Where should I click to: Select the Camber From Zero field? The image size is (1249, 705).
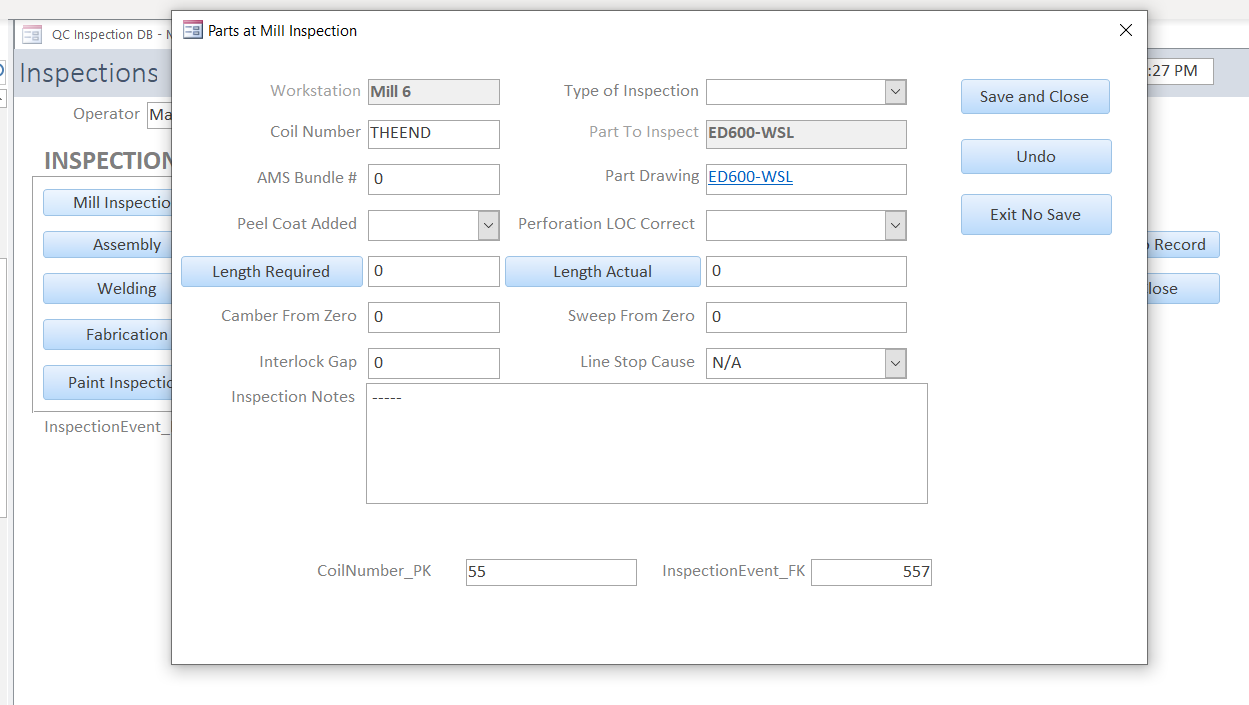(433, 318)
